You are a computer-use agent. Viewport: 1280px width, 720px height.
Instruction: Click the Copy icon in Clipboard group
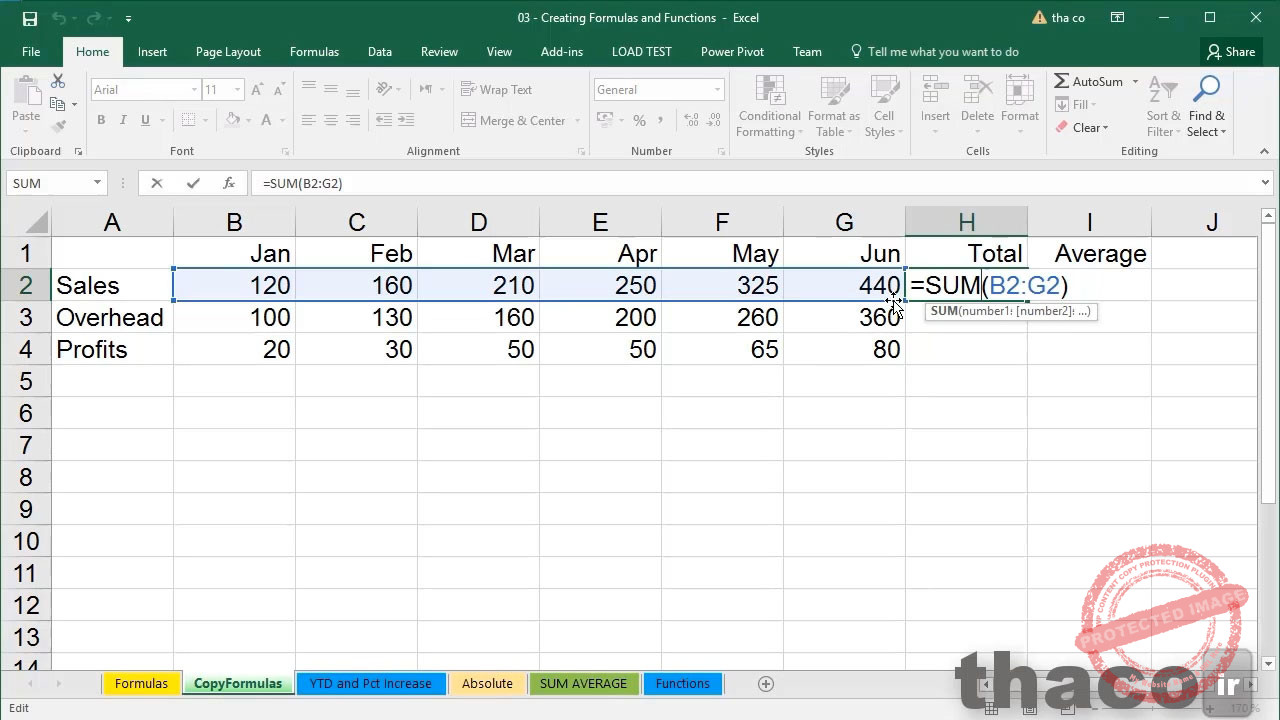58,104
